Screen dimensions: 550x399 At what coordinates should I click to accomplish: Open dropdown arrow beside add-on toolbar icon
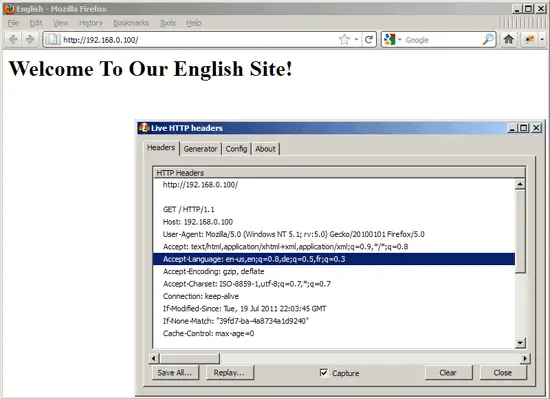[542, 39]
